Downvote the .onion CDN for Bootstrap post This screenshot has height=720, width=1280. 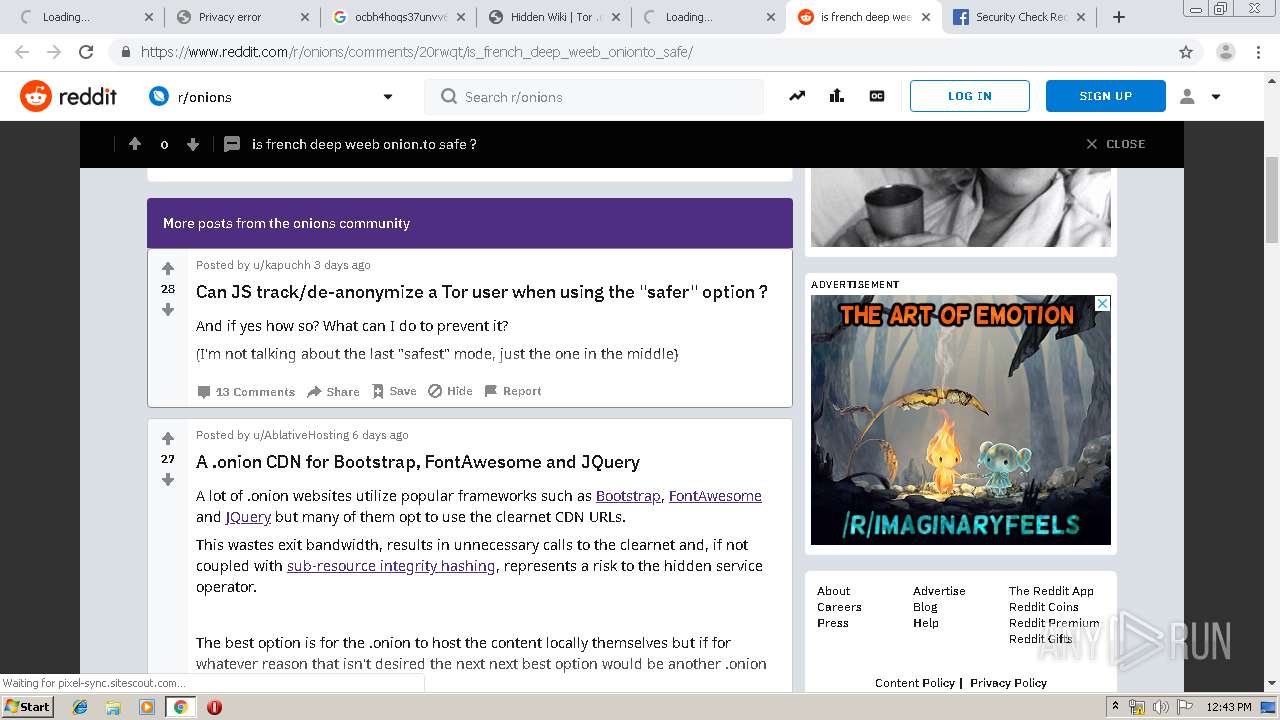(168, 480)
